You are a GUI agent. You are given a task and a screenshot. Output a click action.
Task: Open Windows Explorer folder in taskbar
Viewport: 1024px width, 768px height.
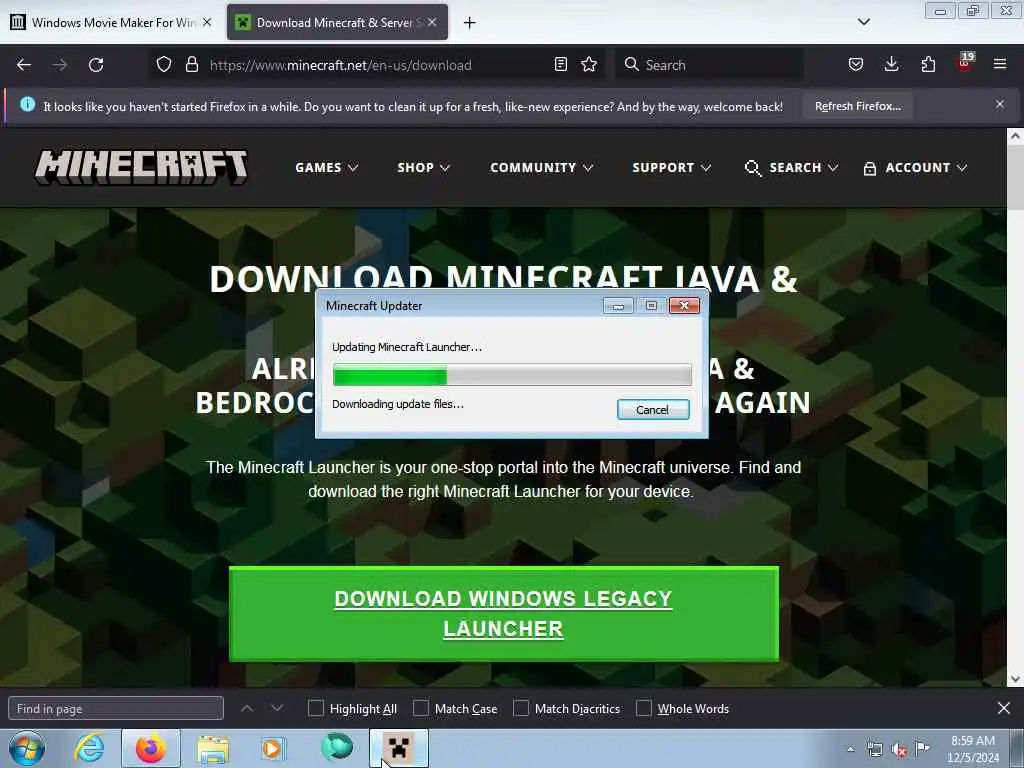click(213, 748)
